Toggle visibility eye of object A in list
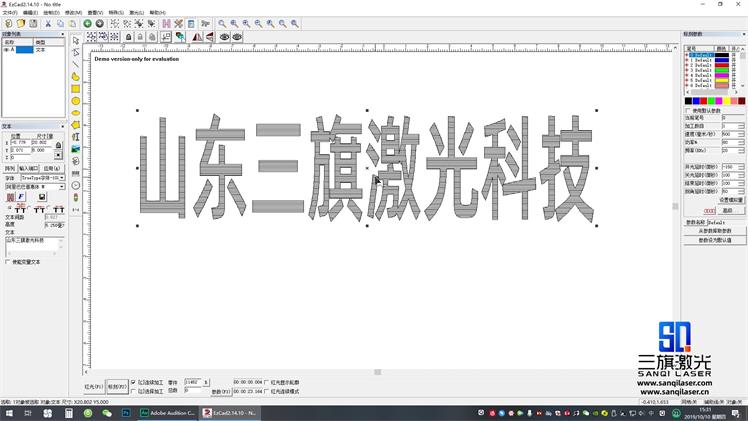 [x=6, y=50]
